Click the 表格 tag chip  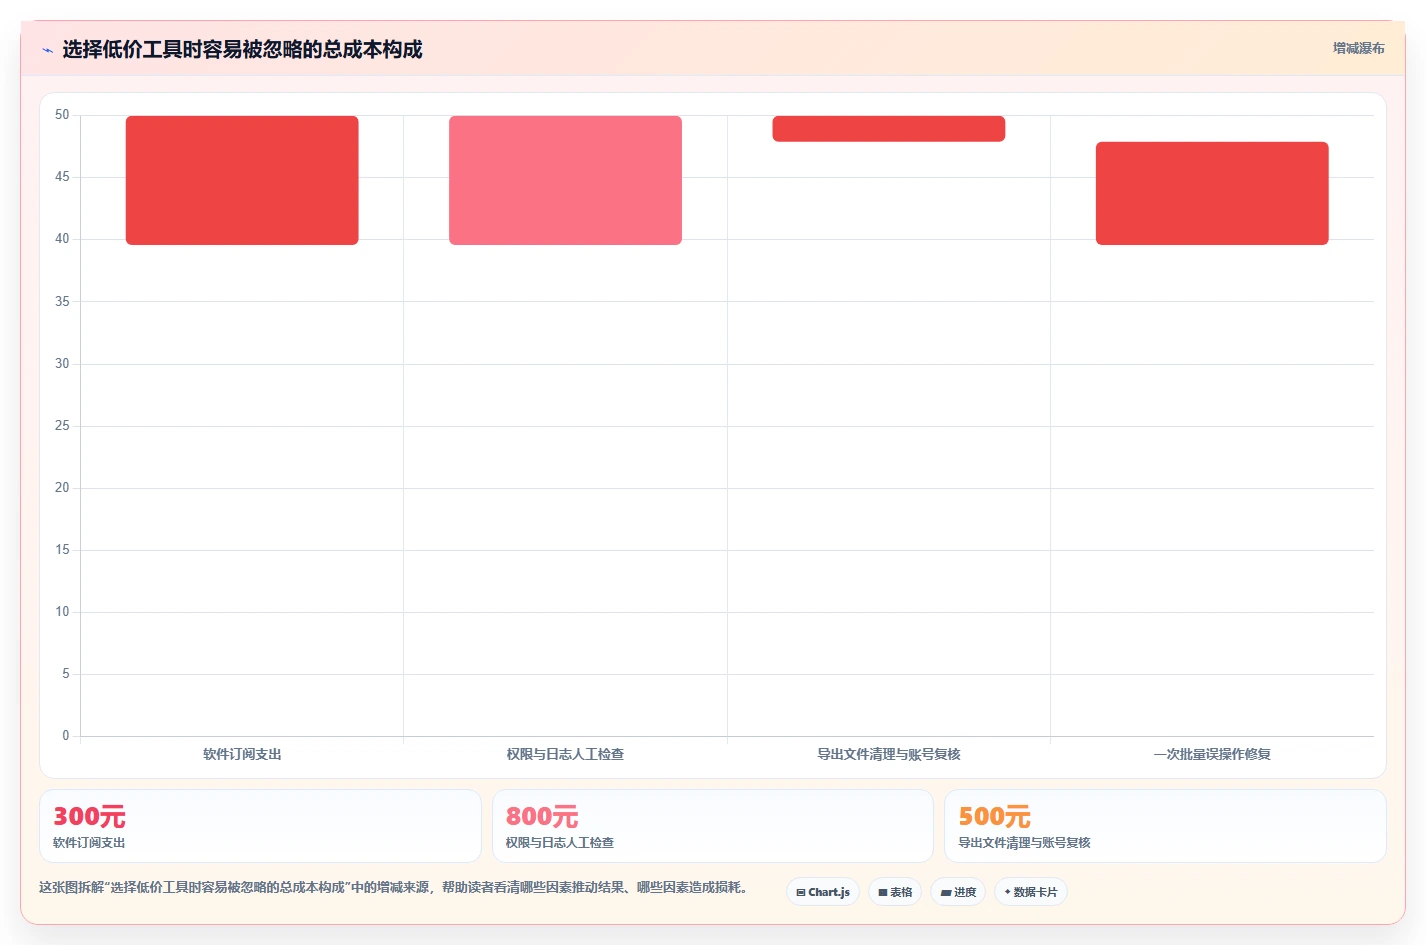pos(895,892)
